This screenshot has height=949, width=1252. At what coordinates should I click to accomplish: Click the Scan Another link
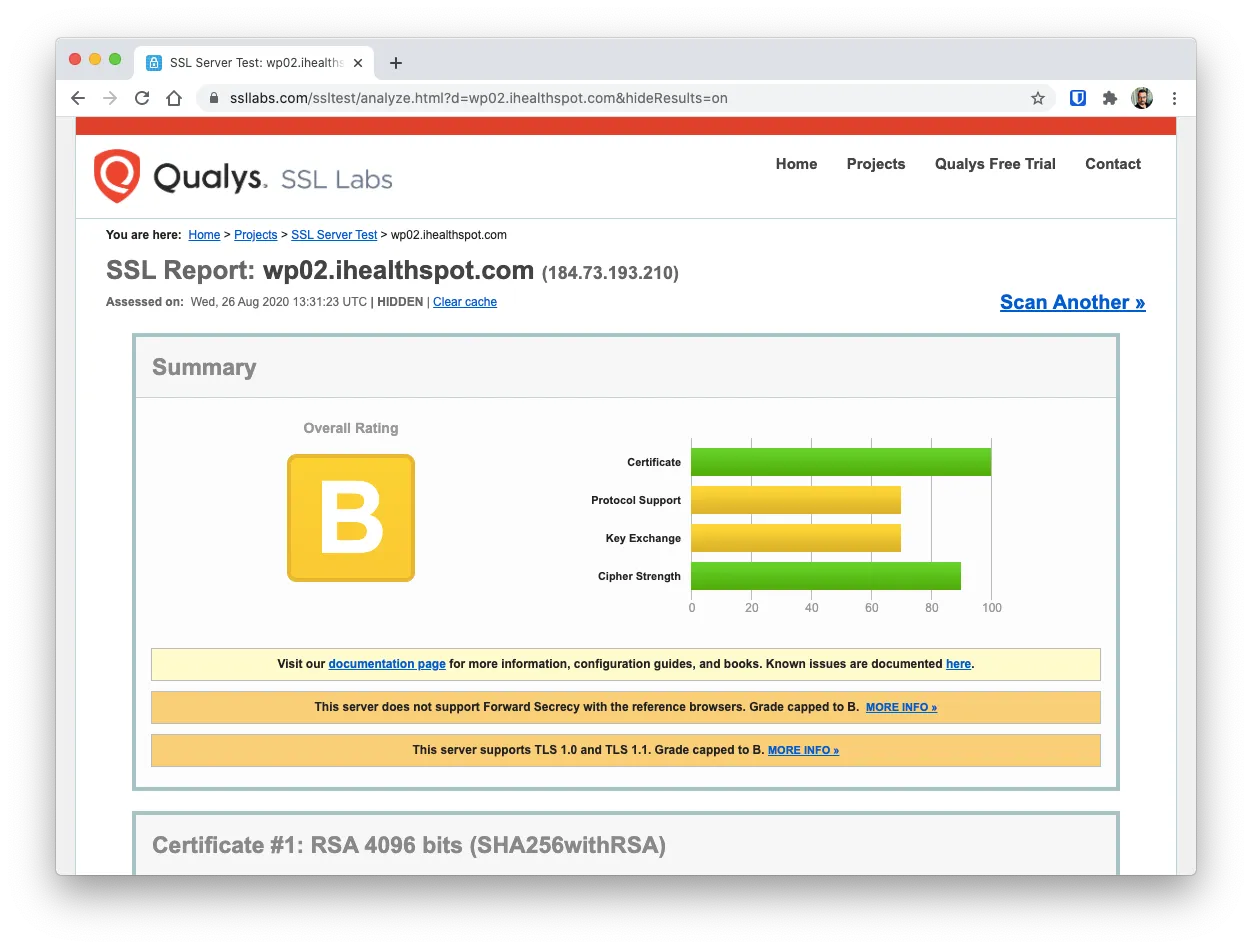(x=1073, y=302)
